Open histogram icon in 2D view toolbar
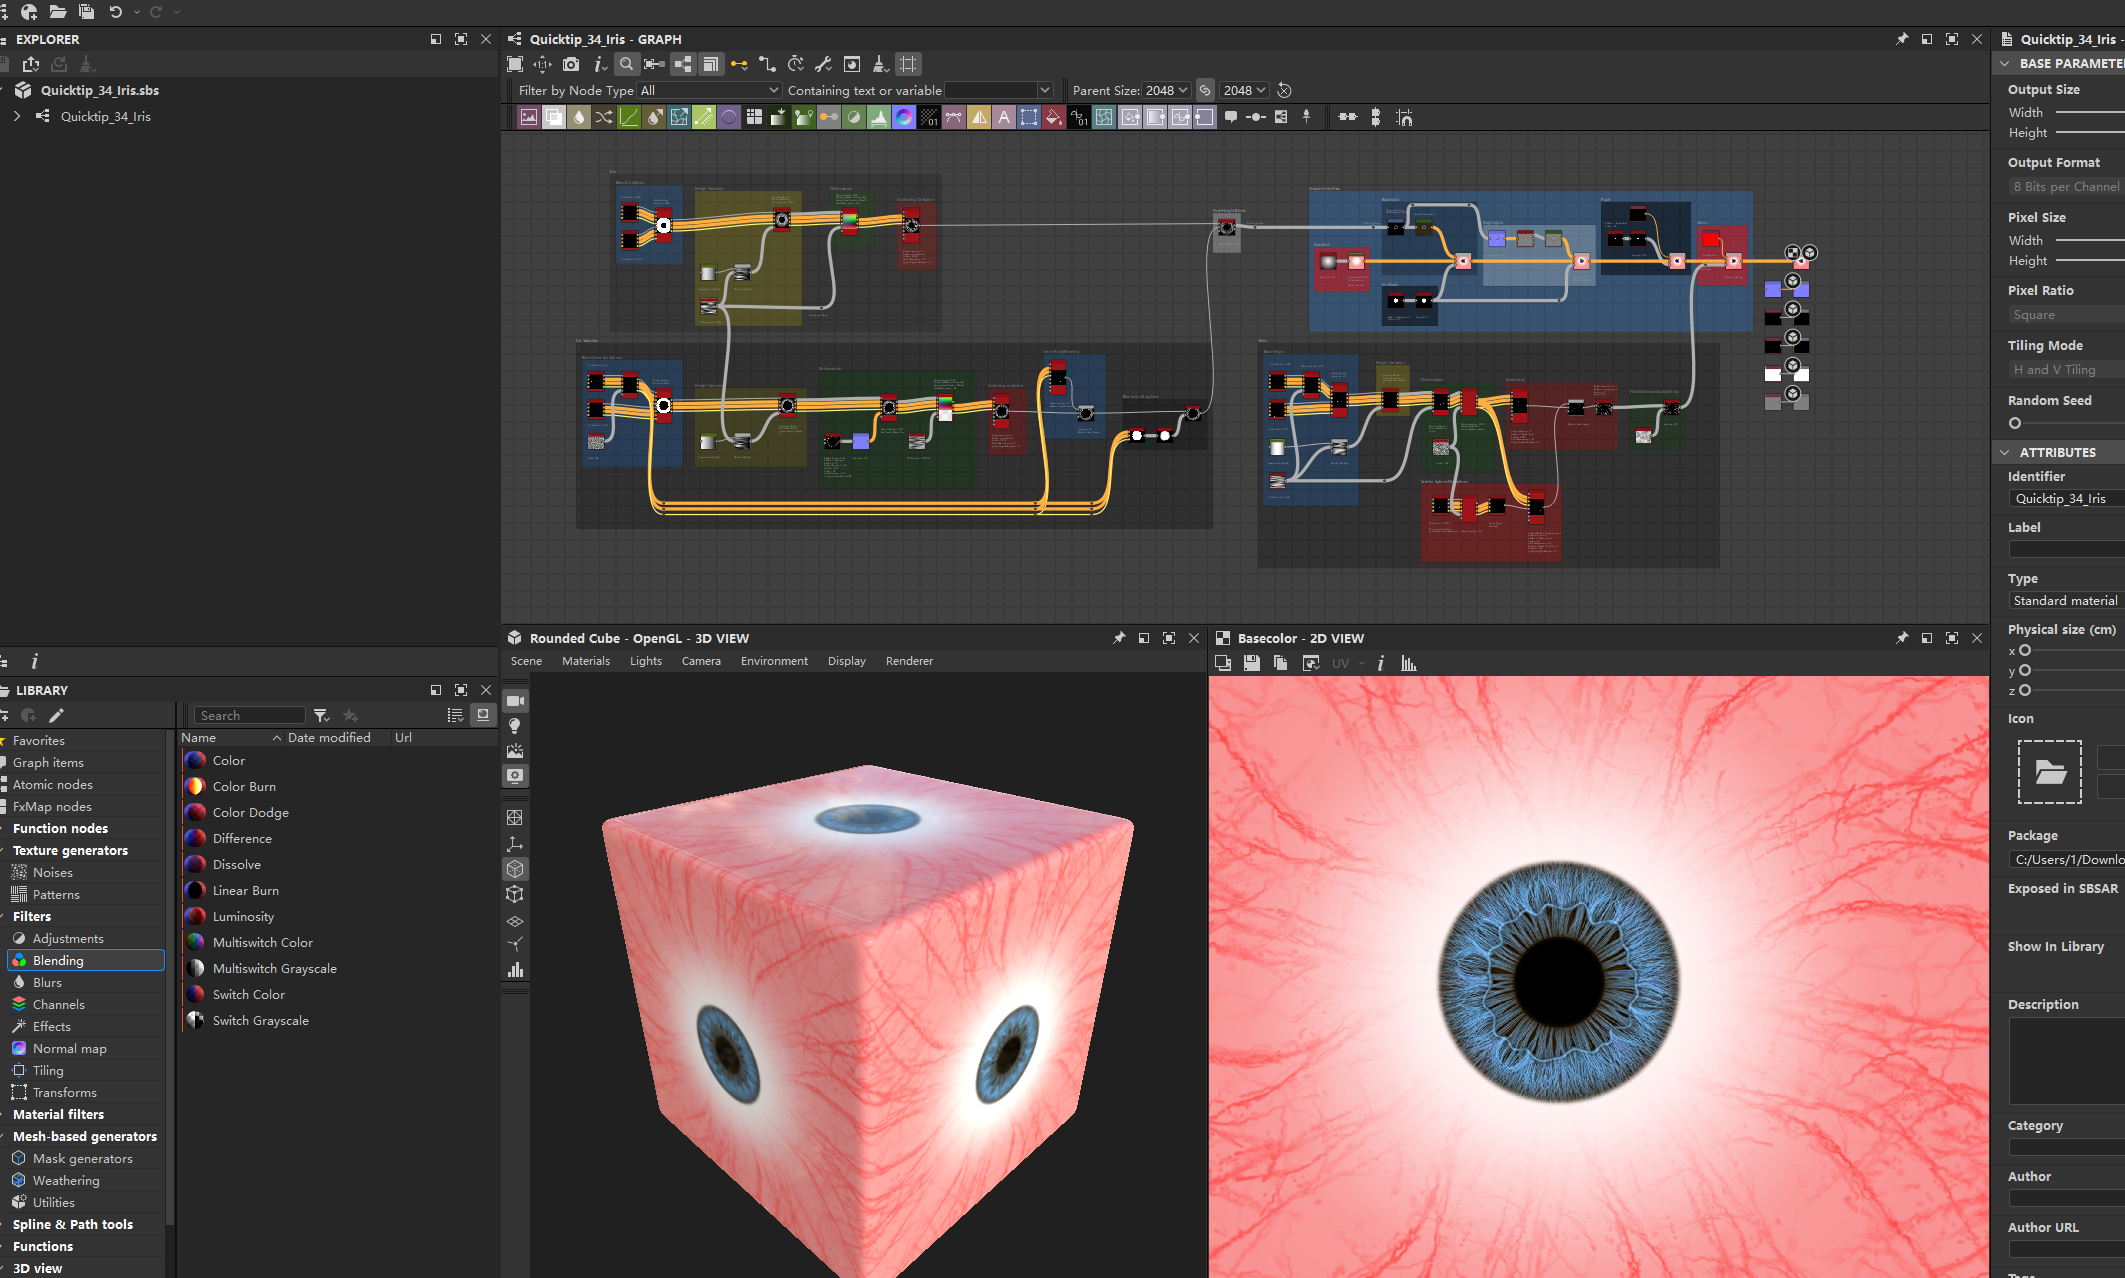This screenshot has height=1278, width=2125. [1409, 663]
